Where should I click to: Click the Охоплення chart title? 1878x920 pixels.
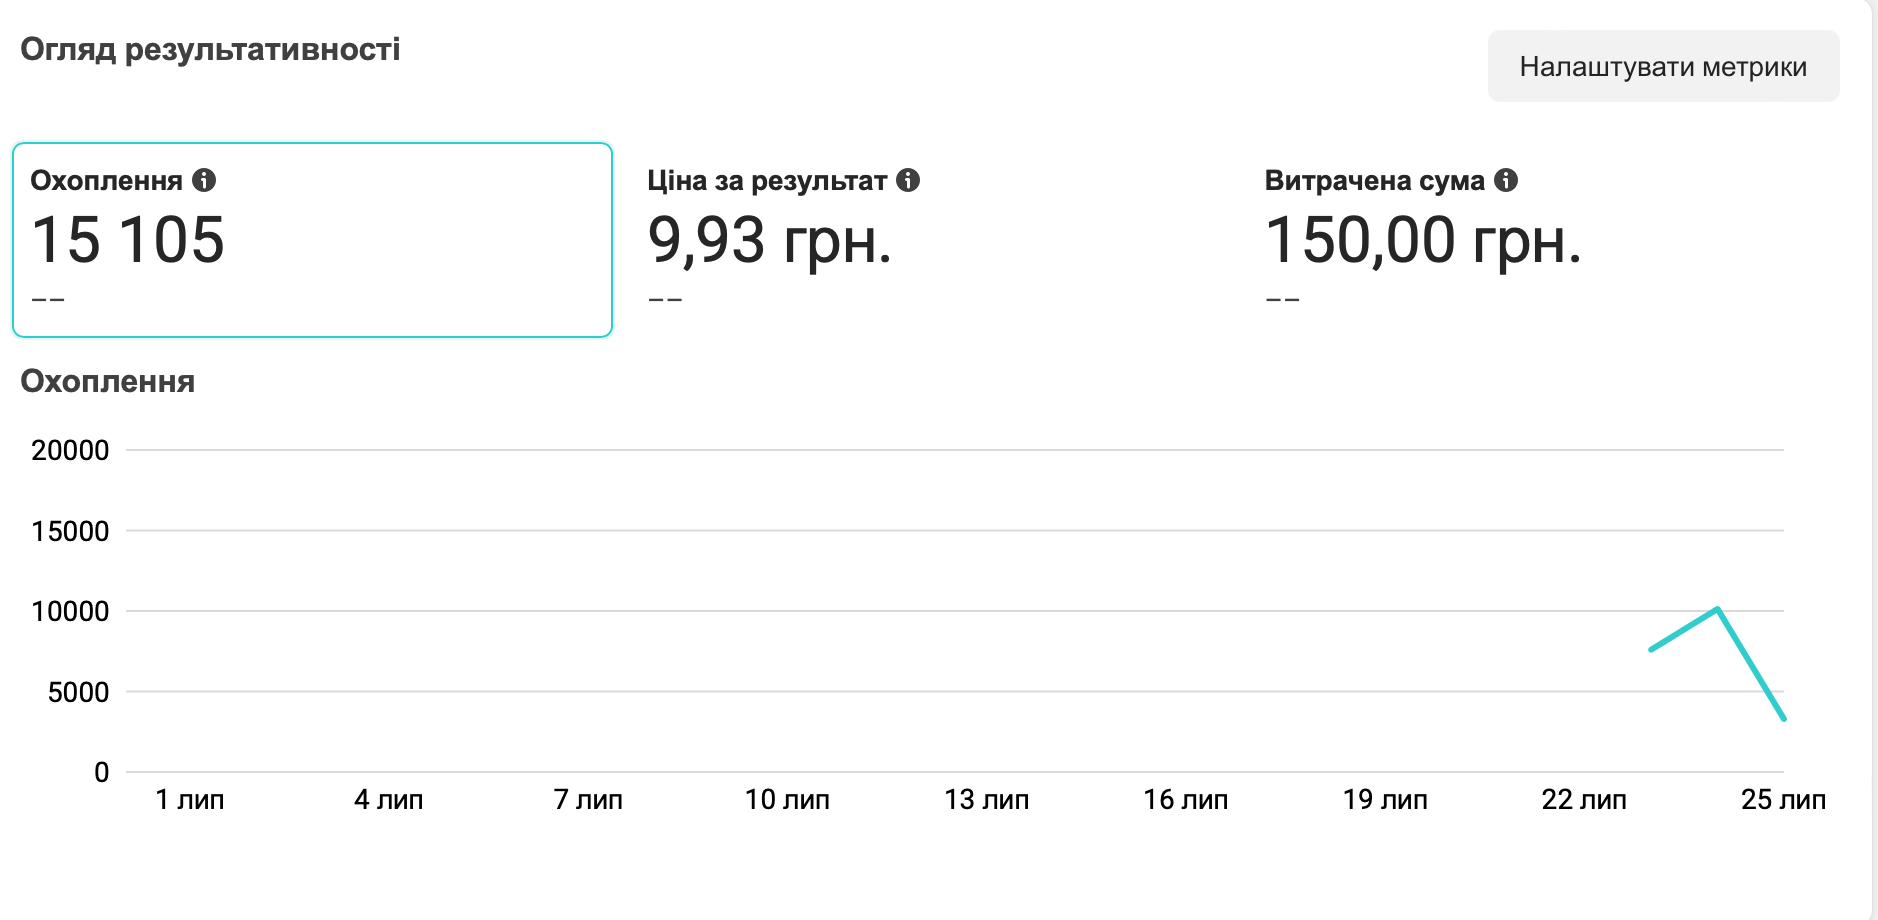[108, 382]
